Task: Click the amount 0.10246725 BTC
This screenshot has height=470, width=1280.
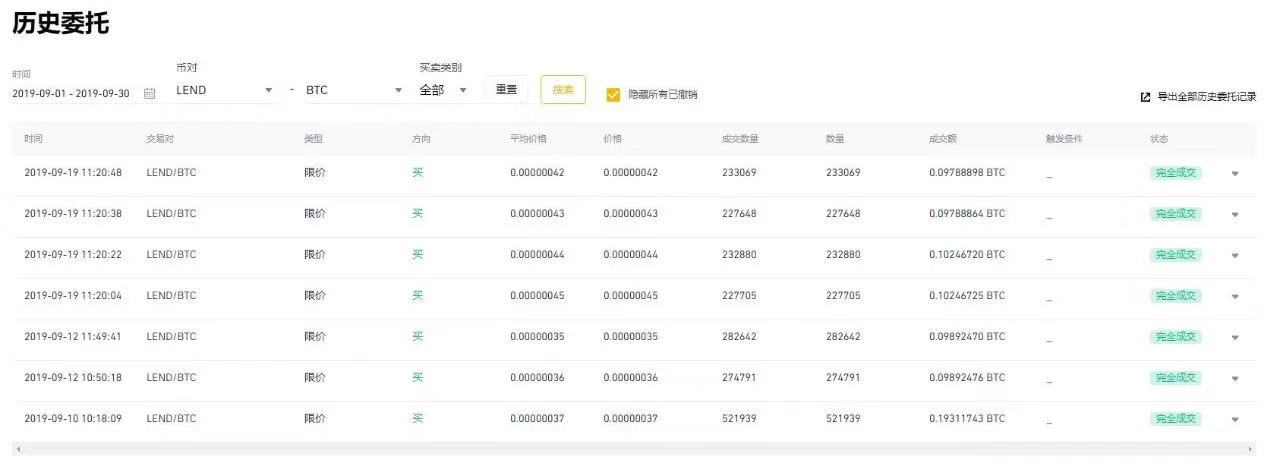Action: click(x=967, y=296)
